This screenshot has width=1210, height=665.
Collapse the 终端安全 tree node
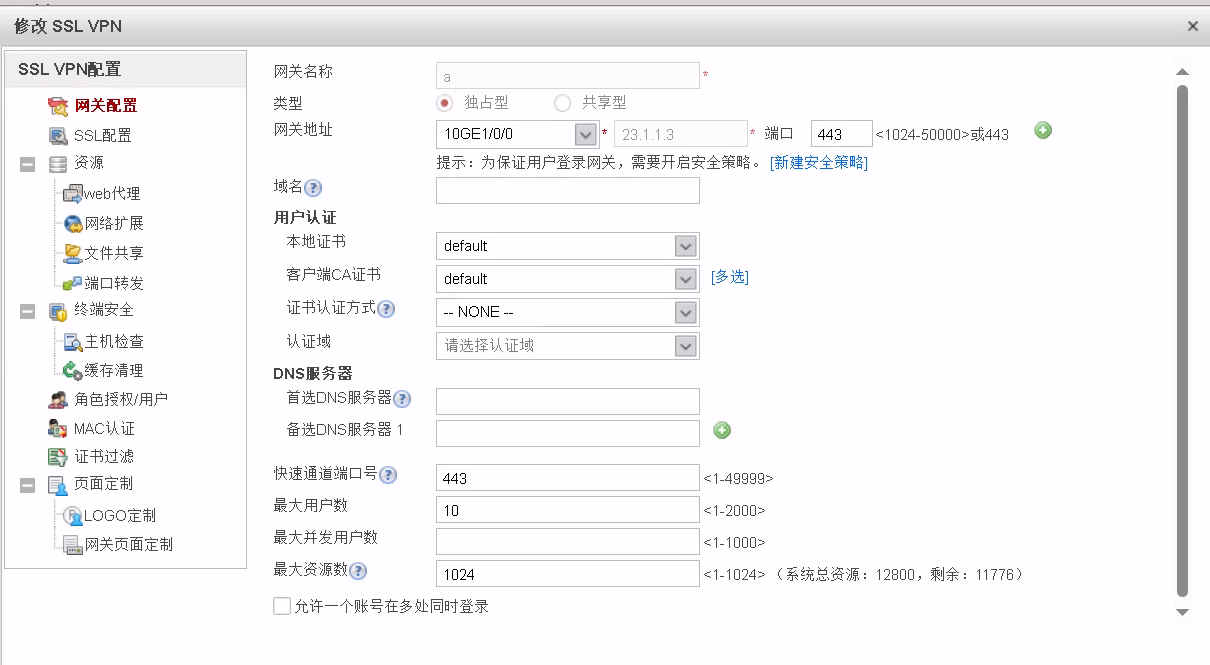pos(28,312)
